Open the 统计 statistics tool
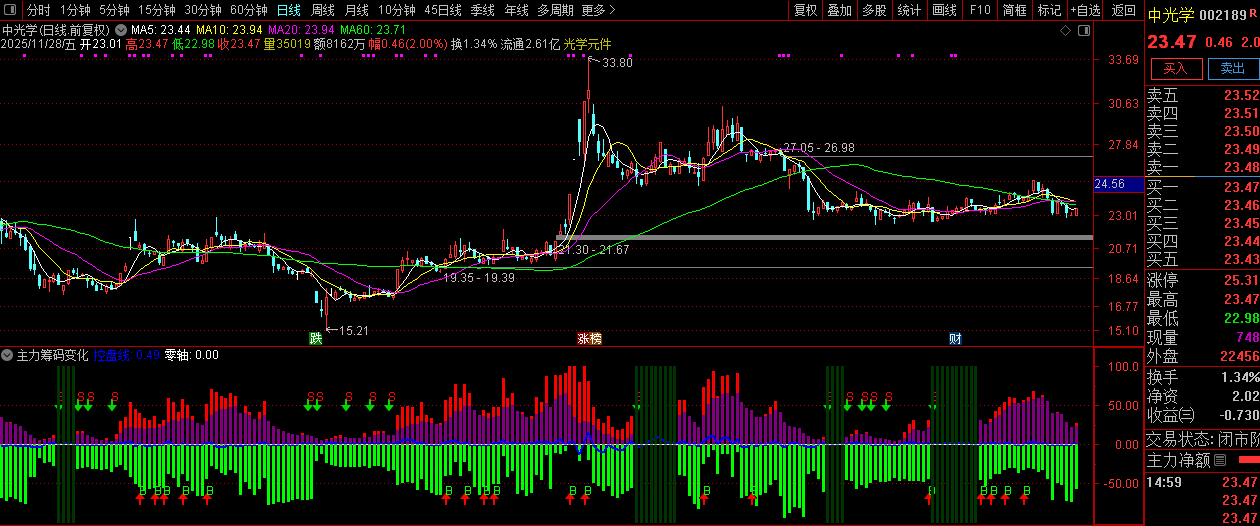This screenshot has height=526, width=1260. tap(909, 10)
